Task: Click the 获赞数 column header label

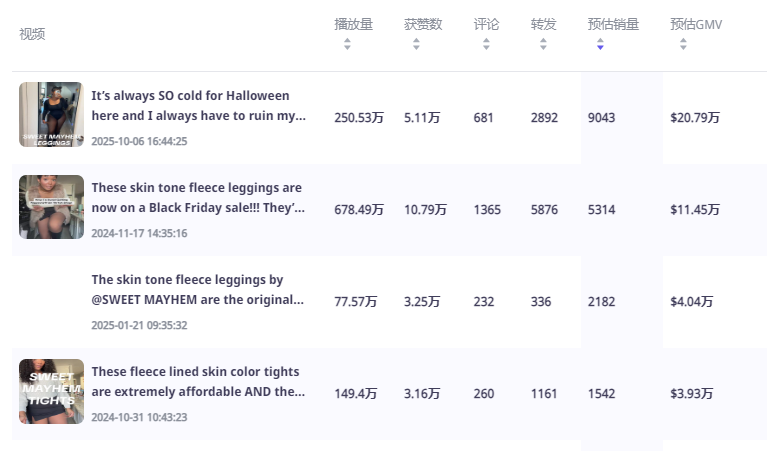Action: [423, 24]
